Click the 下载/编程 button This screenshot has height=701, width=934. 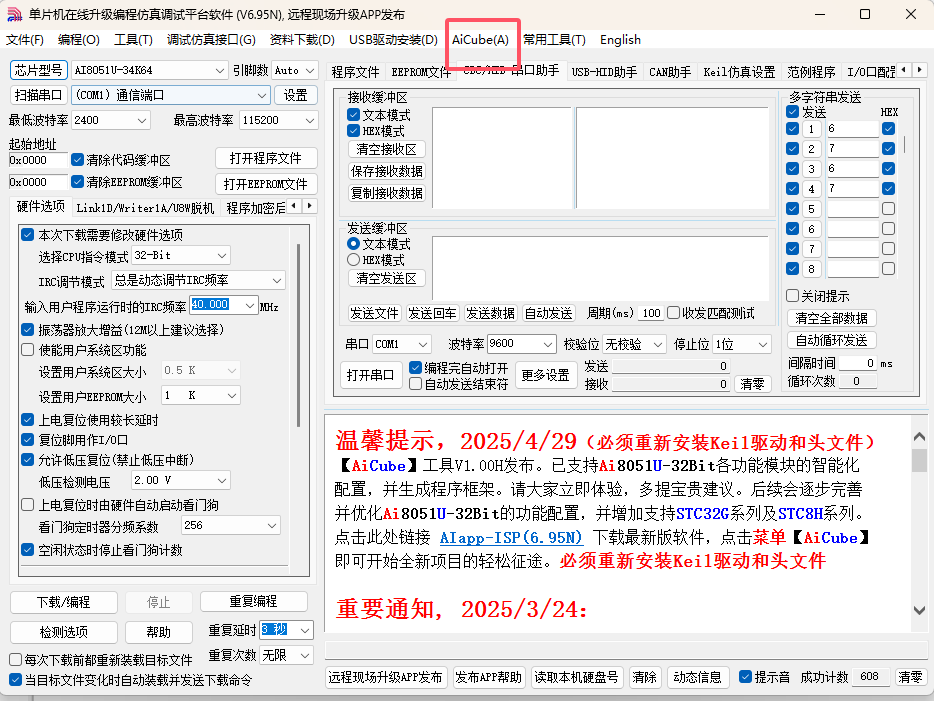pos(63,602)
